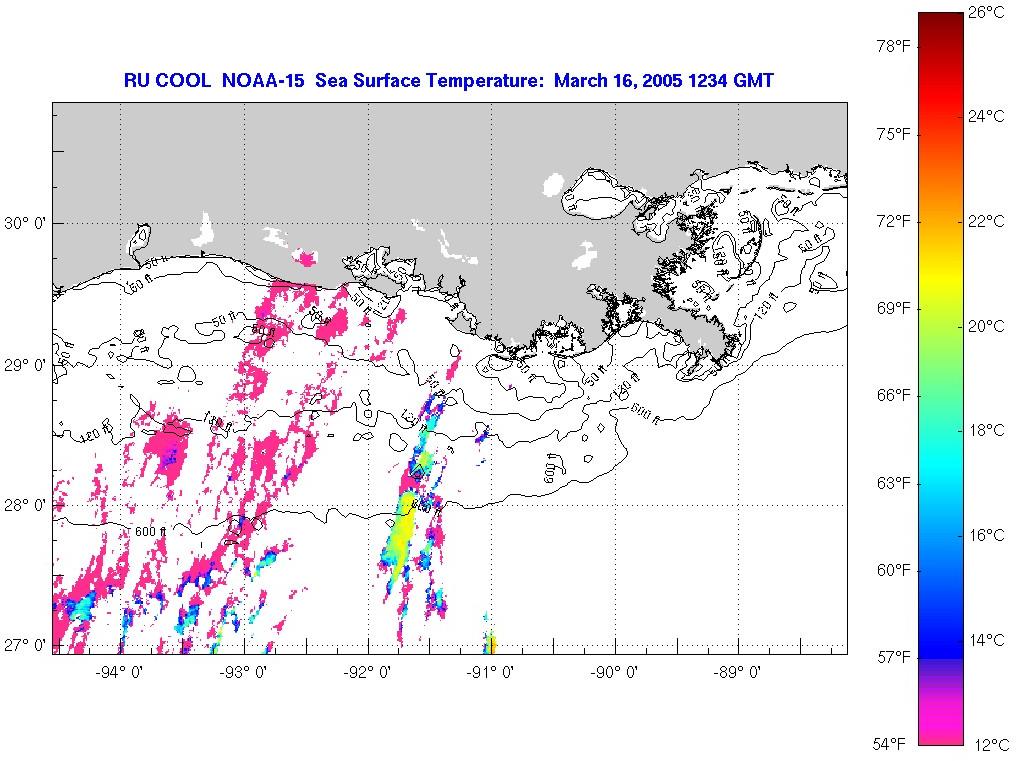
Task: Click the '27° 0'' latitude label
Action: point(25,646)
